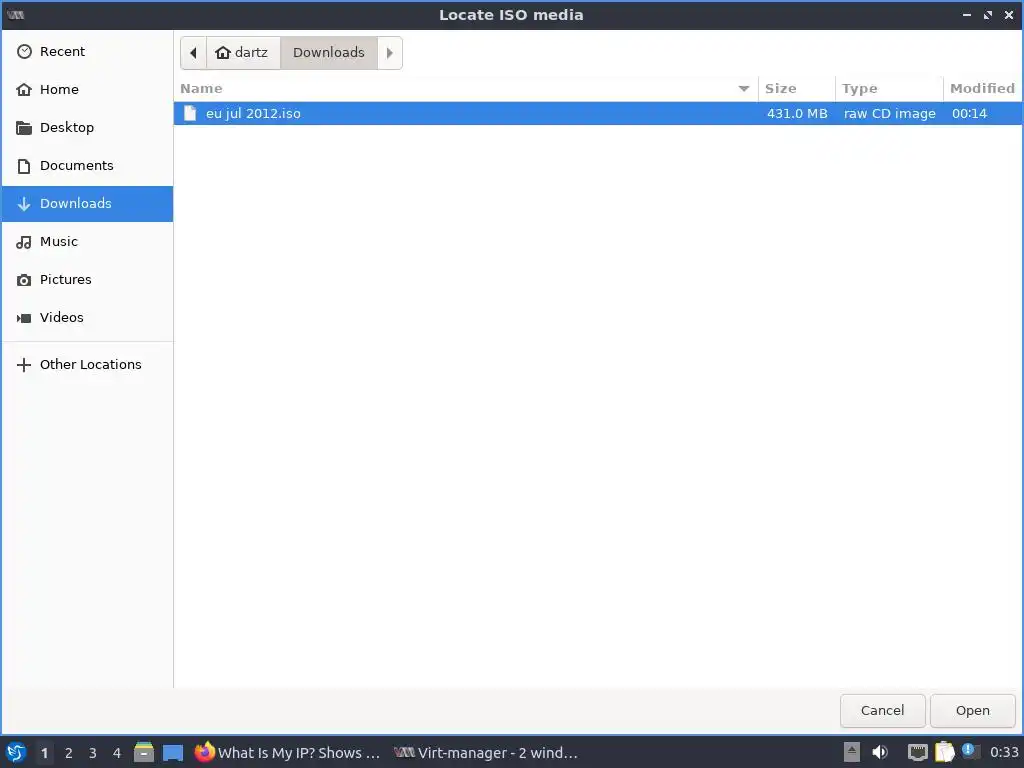Image resolution: width=1024 pixels, height=768 pixels.
Task: Select the Desktop folder in the sidebar
Action: pos(87,127)
